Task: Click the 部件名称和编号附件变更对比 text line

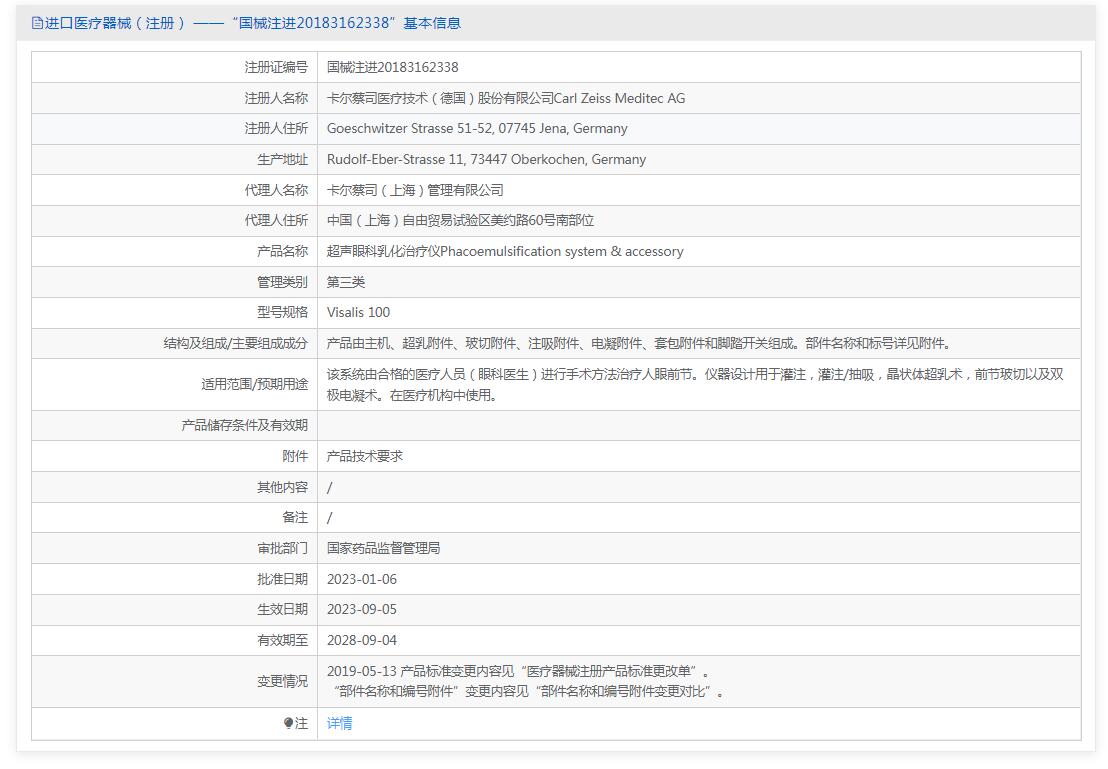Action: [528, 691]
